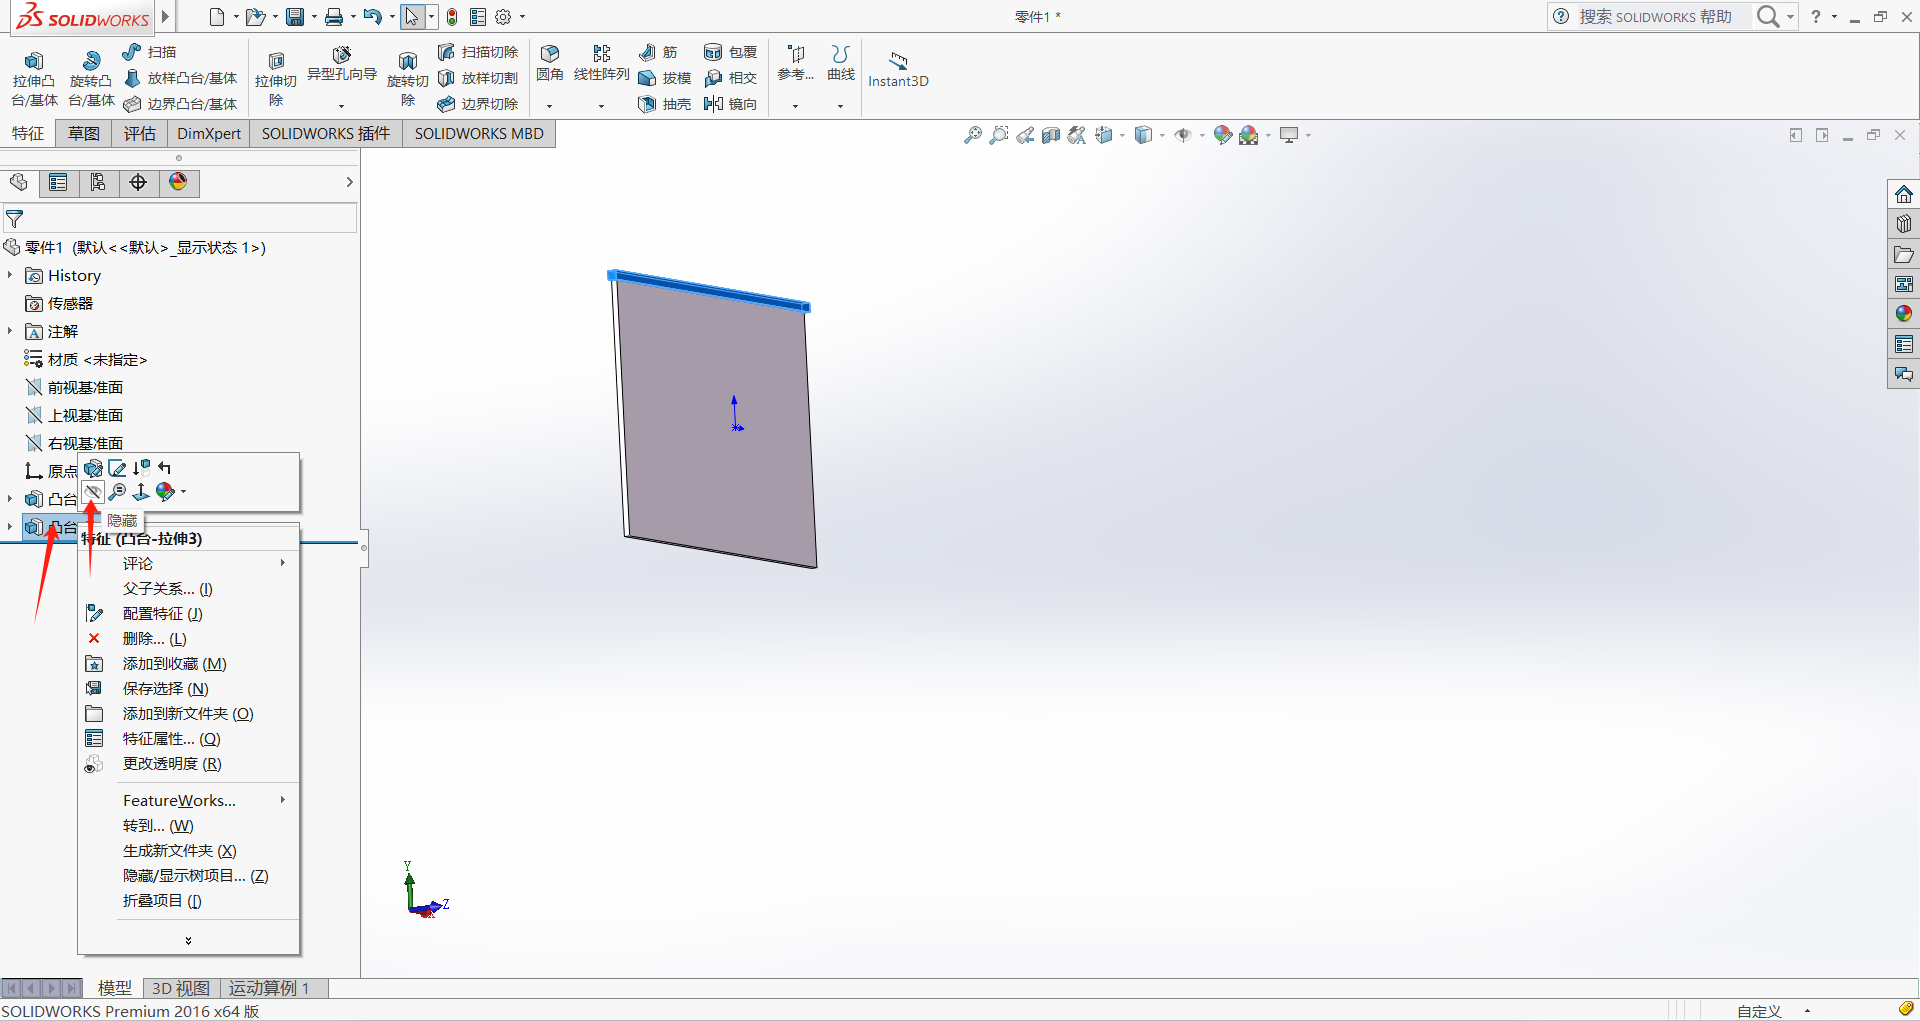Select the Shell (抽壳) tool

[x=665, y=104]
